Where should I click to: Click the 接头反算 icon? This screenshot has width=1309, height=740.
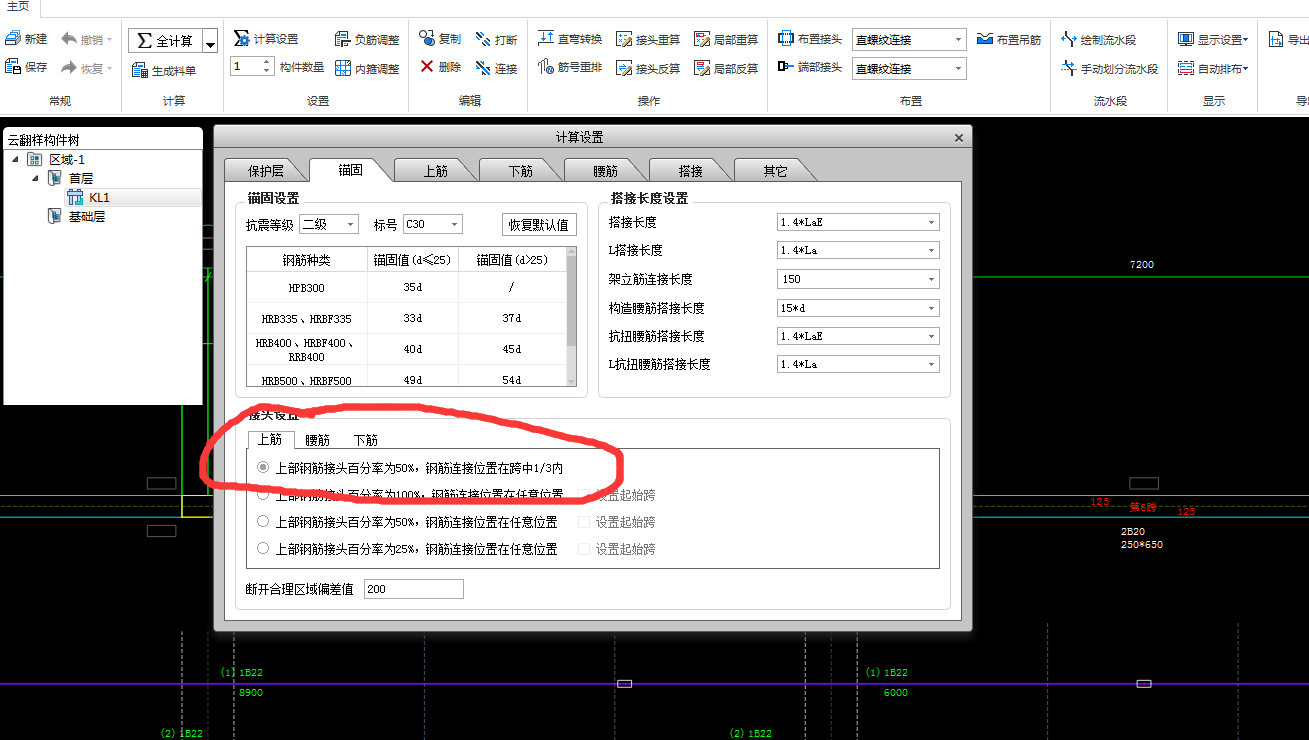[x=624, y=68]
